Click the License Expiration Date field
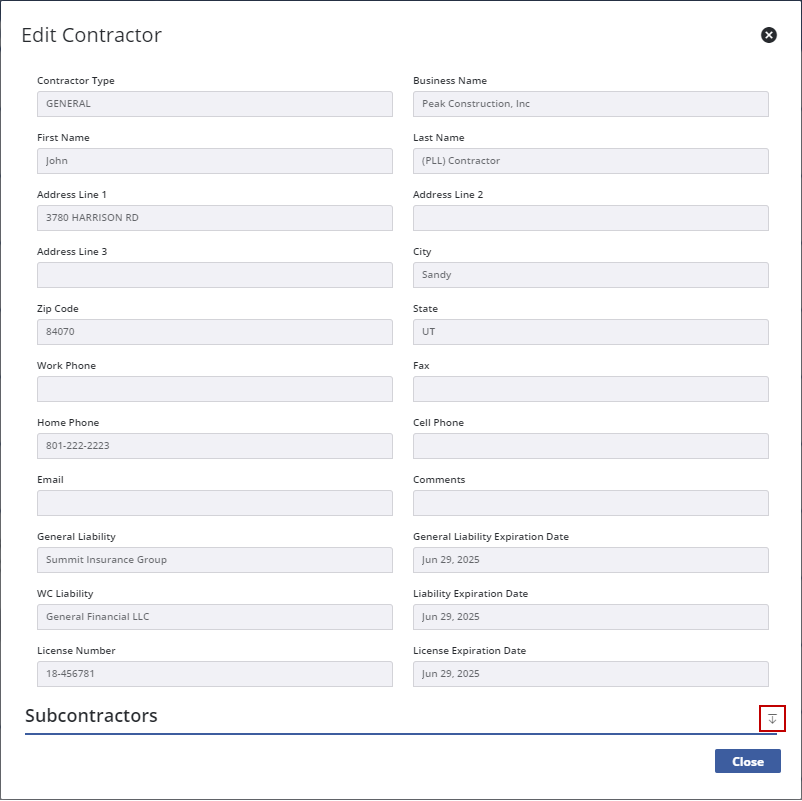This screenshot has height=801, width=802. click(590, 674)
